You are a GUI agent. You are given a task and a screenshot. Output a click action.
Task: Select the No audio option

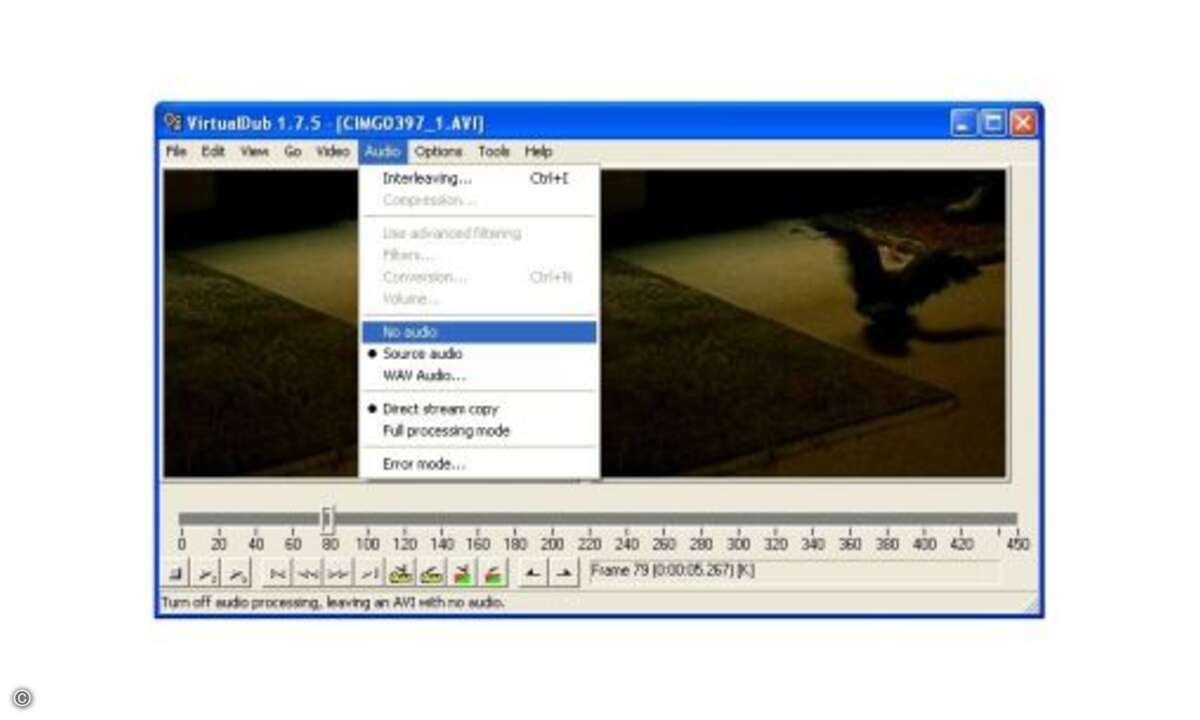click(479, 332)
